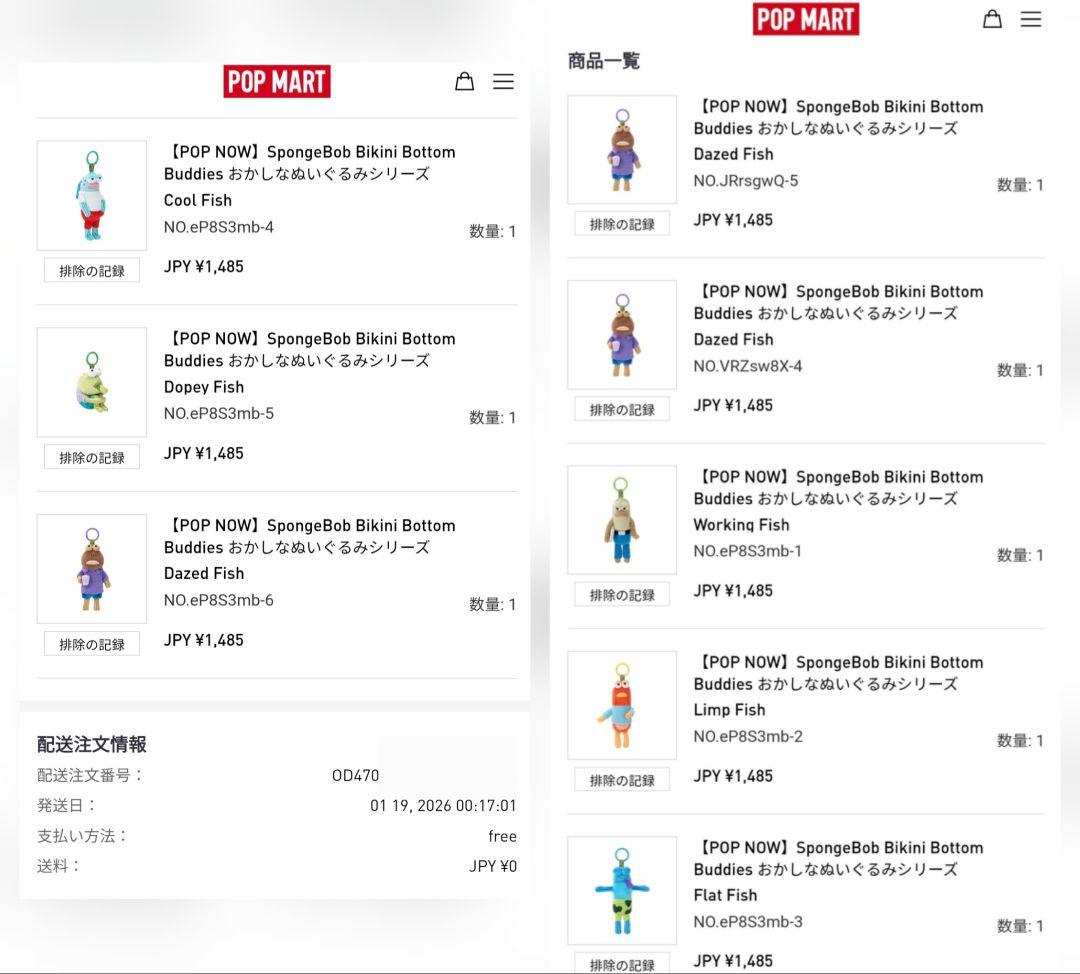Click 排除の記録 button under Working Fish
Screen dimensions: 1080x974
click(622, 594)
